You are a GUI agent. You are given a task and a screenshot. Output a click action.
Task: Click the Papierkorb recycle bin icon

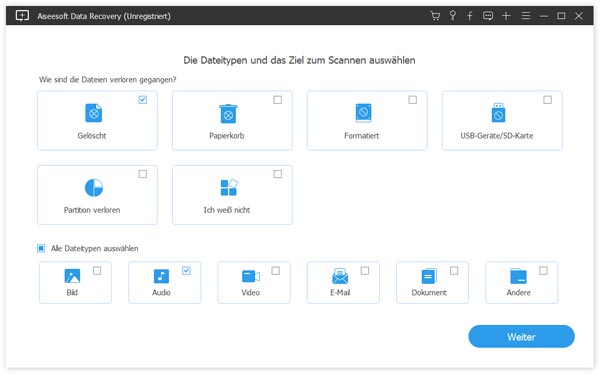click(228, 114)
